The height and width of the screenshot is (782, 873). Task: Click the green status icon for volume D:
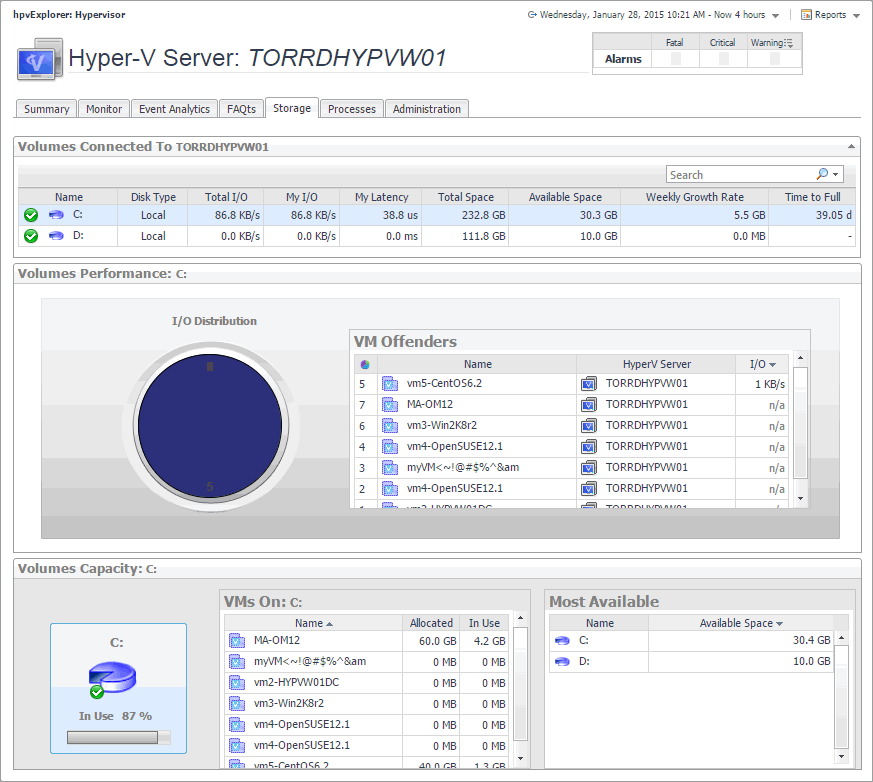(x=31, y=236)
